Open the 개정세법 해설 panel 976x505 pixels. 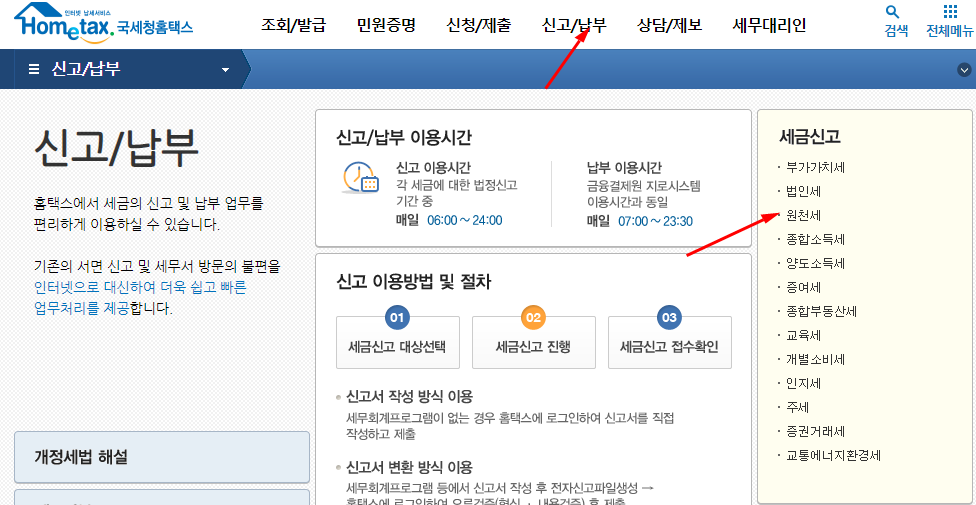[x=162, y=457]
